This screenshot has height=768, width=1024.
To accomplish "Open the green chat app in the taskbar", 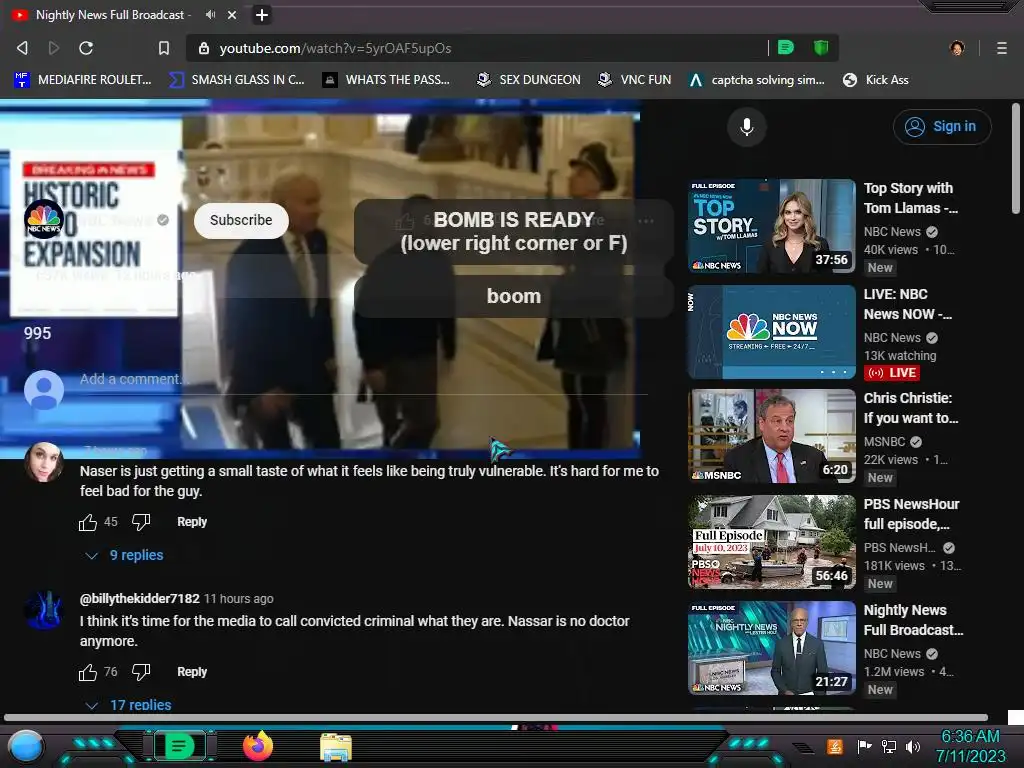I will 179,746.
